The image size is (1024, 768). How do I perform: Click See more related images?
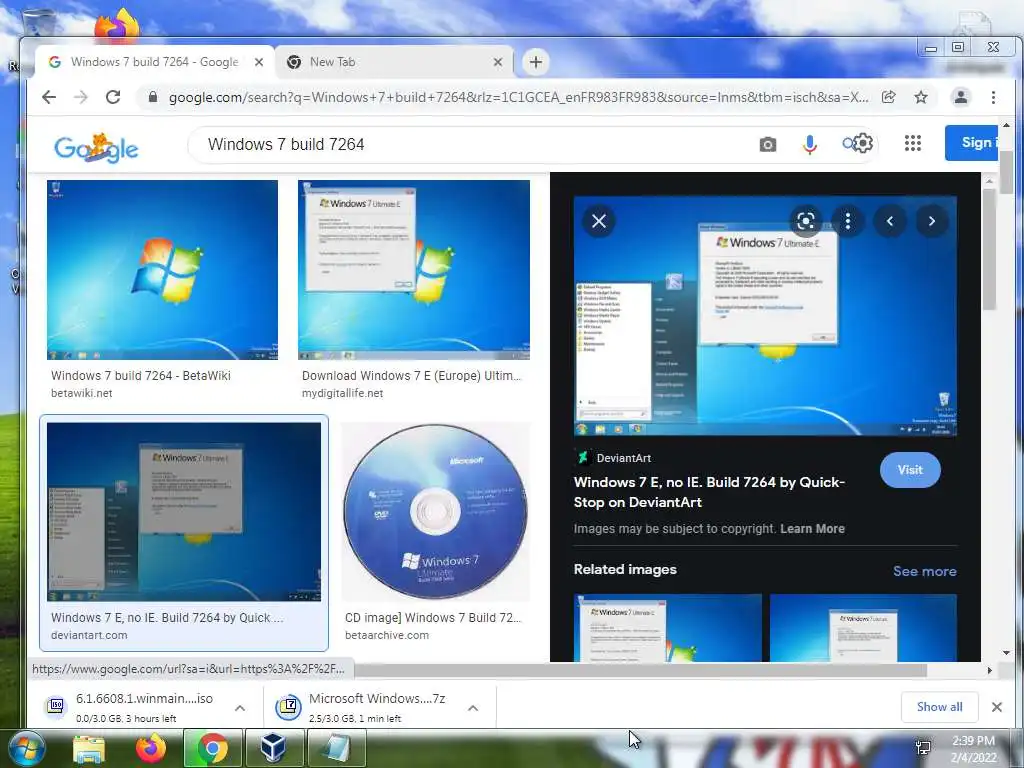point(924,571)
